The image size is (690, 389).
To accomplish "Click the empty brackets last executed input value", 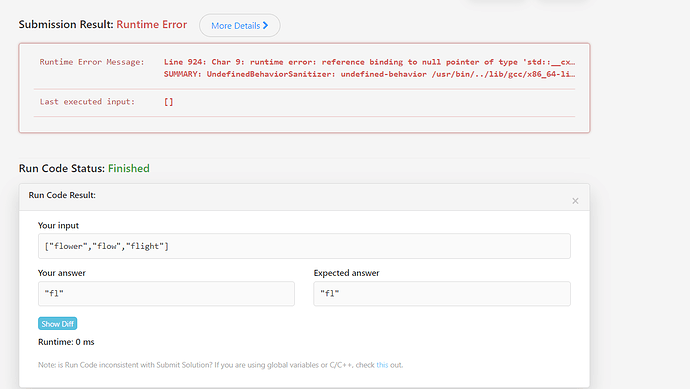I will tap(169, 102).
